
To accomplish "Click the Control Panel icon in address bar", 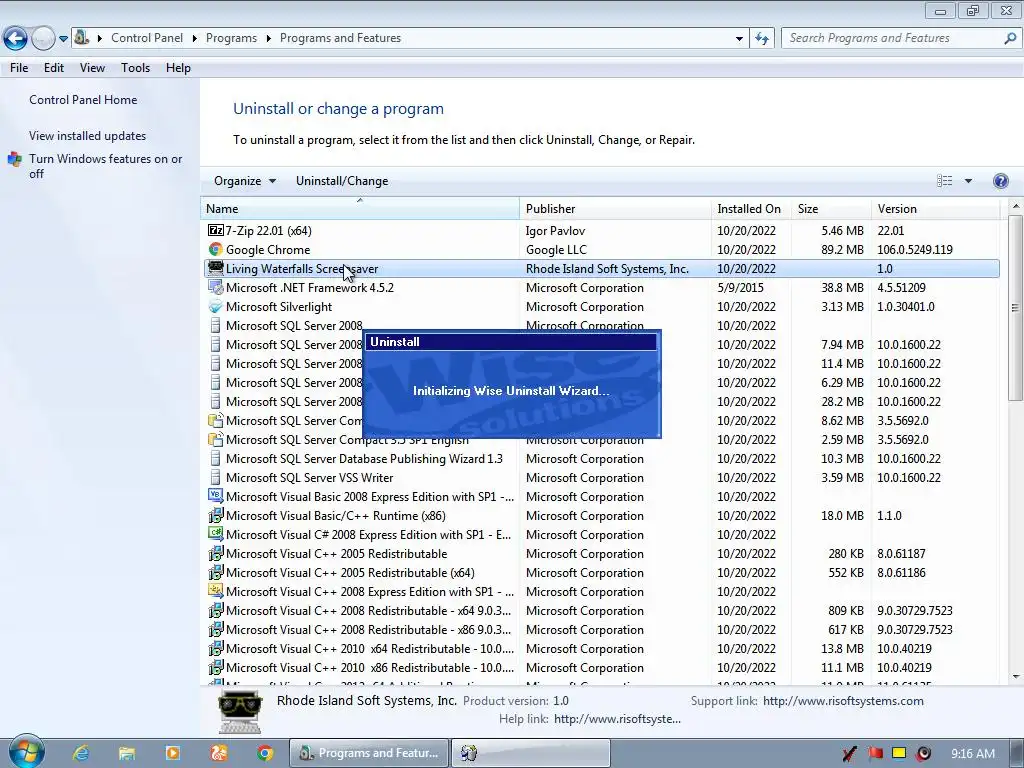I will 82,37.
